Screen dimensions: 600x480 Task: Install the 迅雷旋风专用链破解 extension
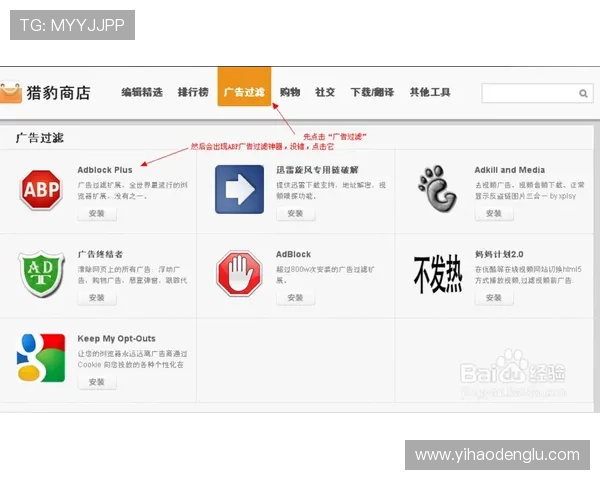pos(295,214)
